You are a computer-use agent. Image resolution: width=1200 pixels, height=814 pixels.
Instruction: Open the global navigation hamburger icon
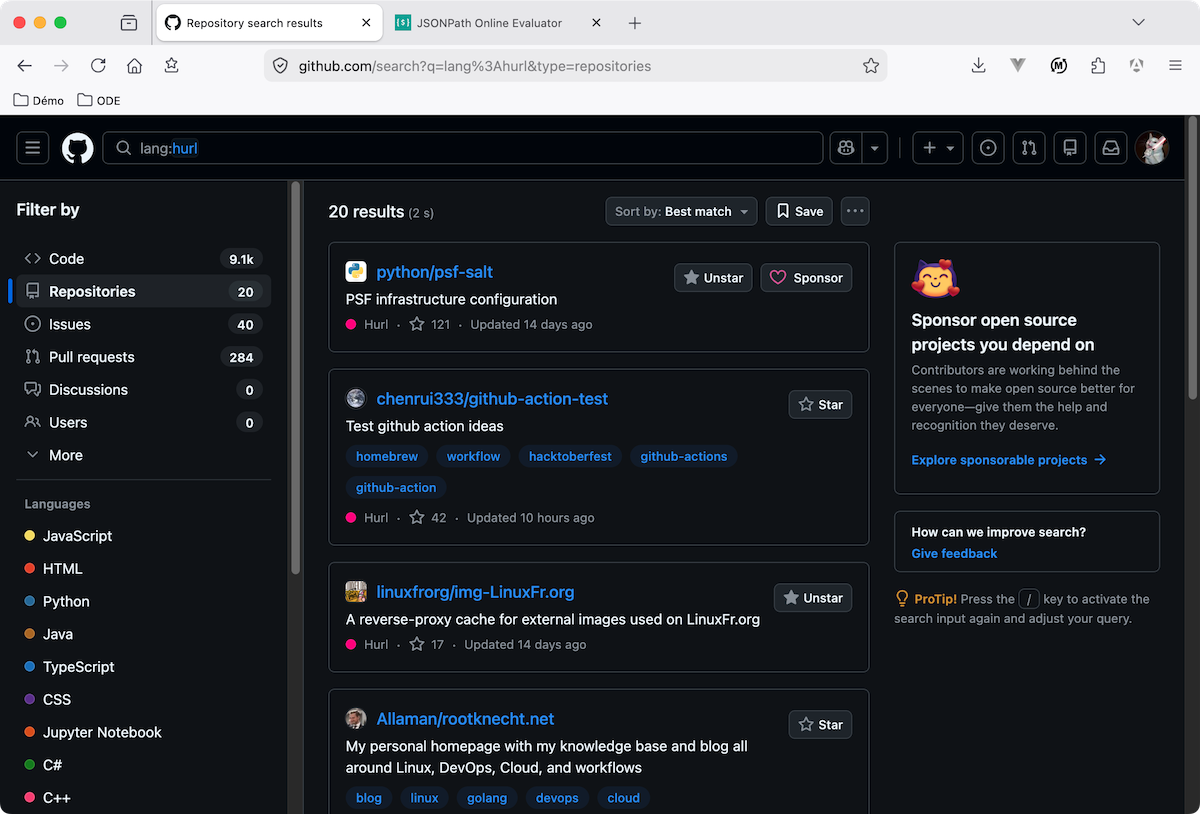(x=32, y=147)
